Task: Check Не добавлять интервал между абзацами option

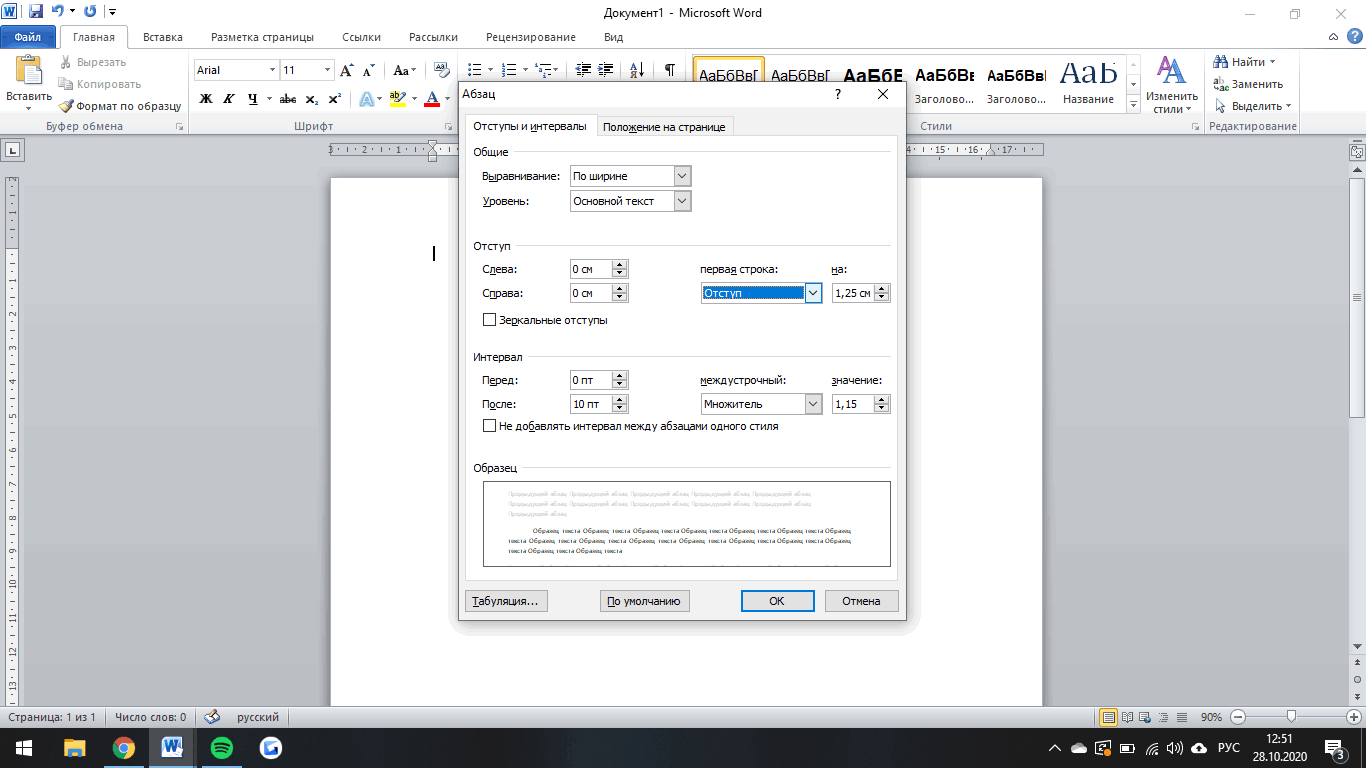Action: coord(489,426)
